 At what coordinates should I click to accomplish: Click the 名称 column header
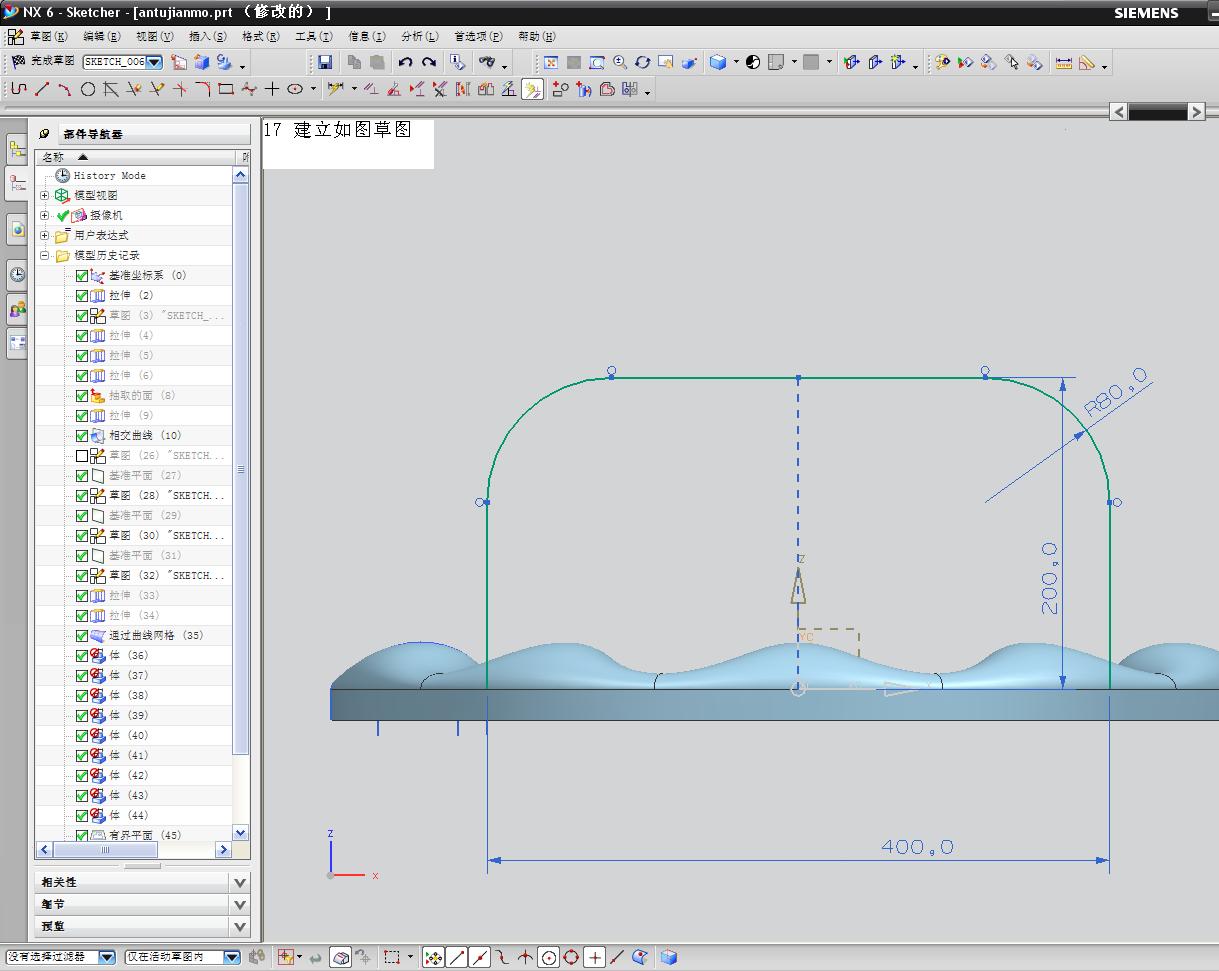[x=135, y=157]
